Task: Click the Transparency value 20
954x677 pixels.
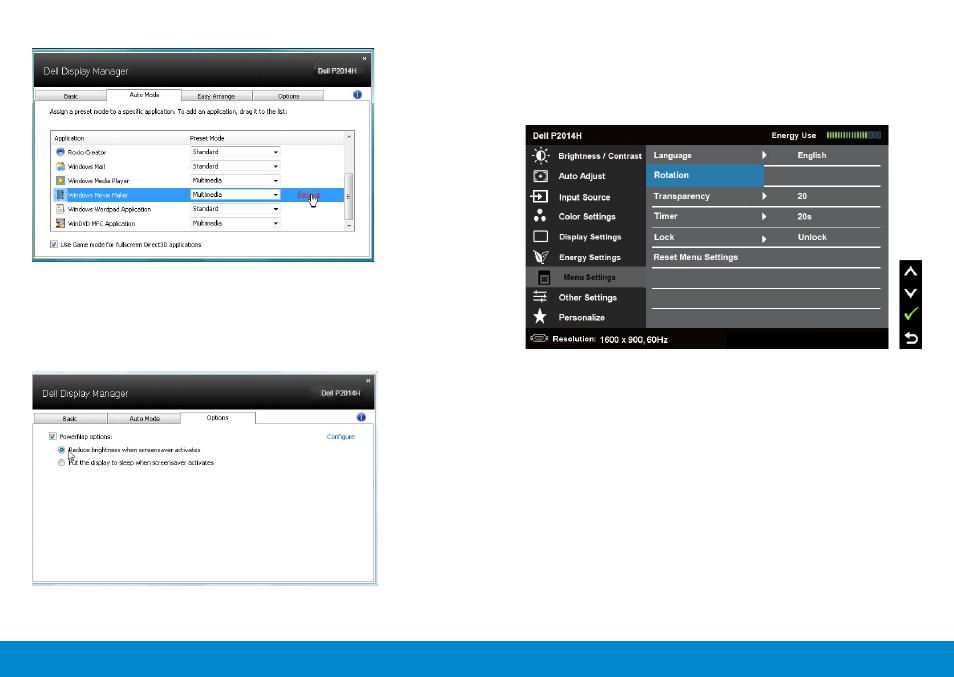Action: click(x=802, y=196)
